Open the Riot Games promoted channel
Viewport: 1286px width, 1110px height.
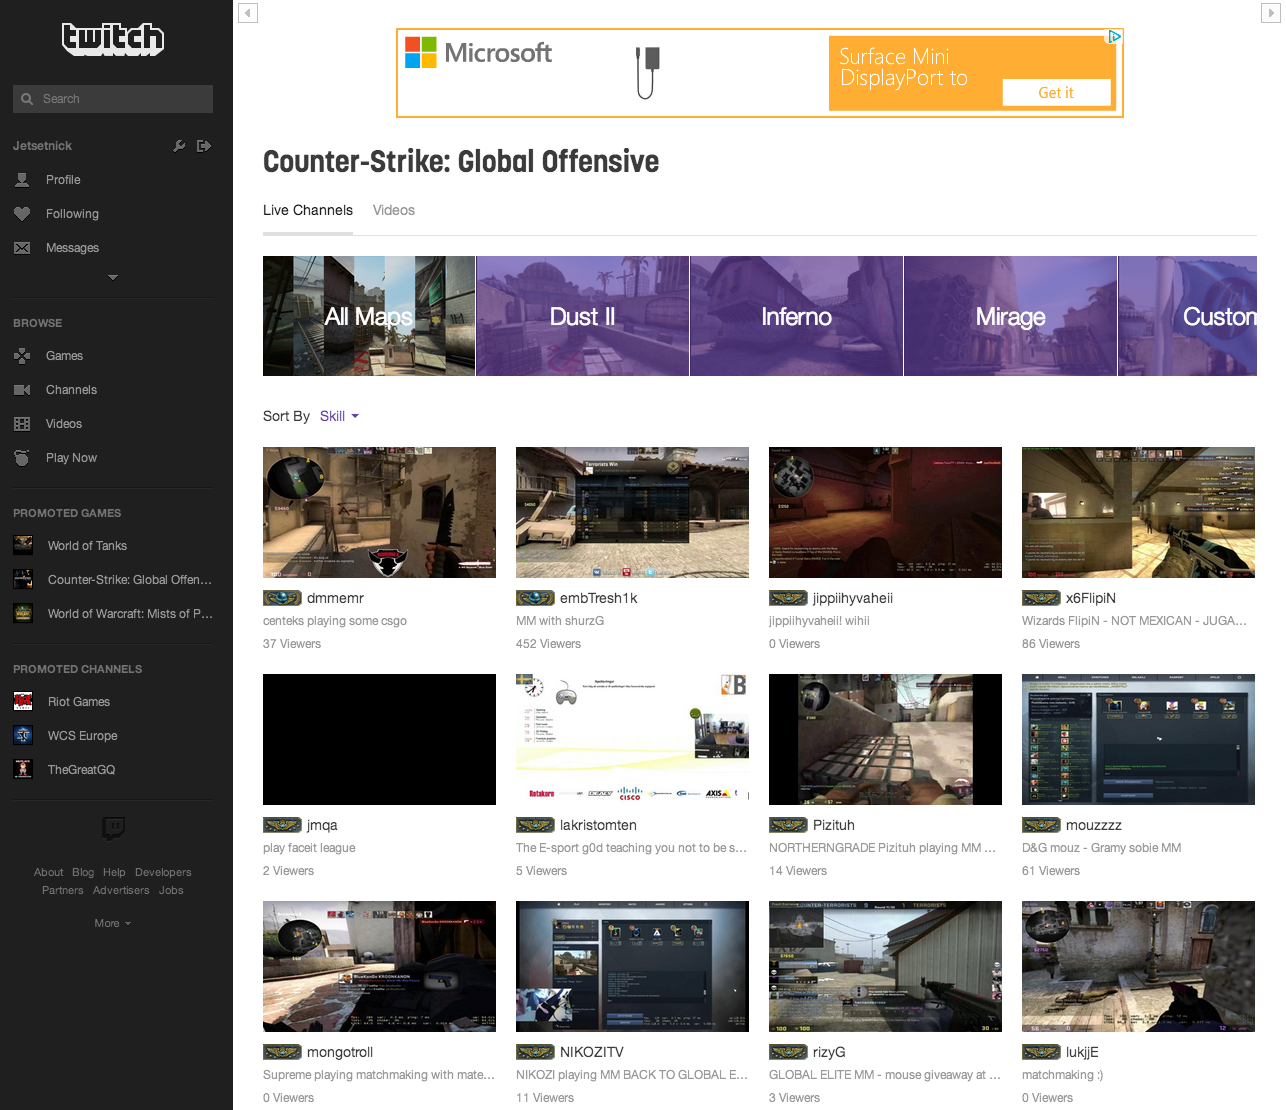click(78, 701)
